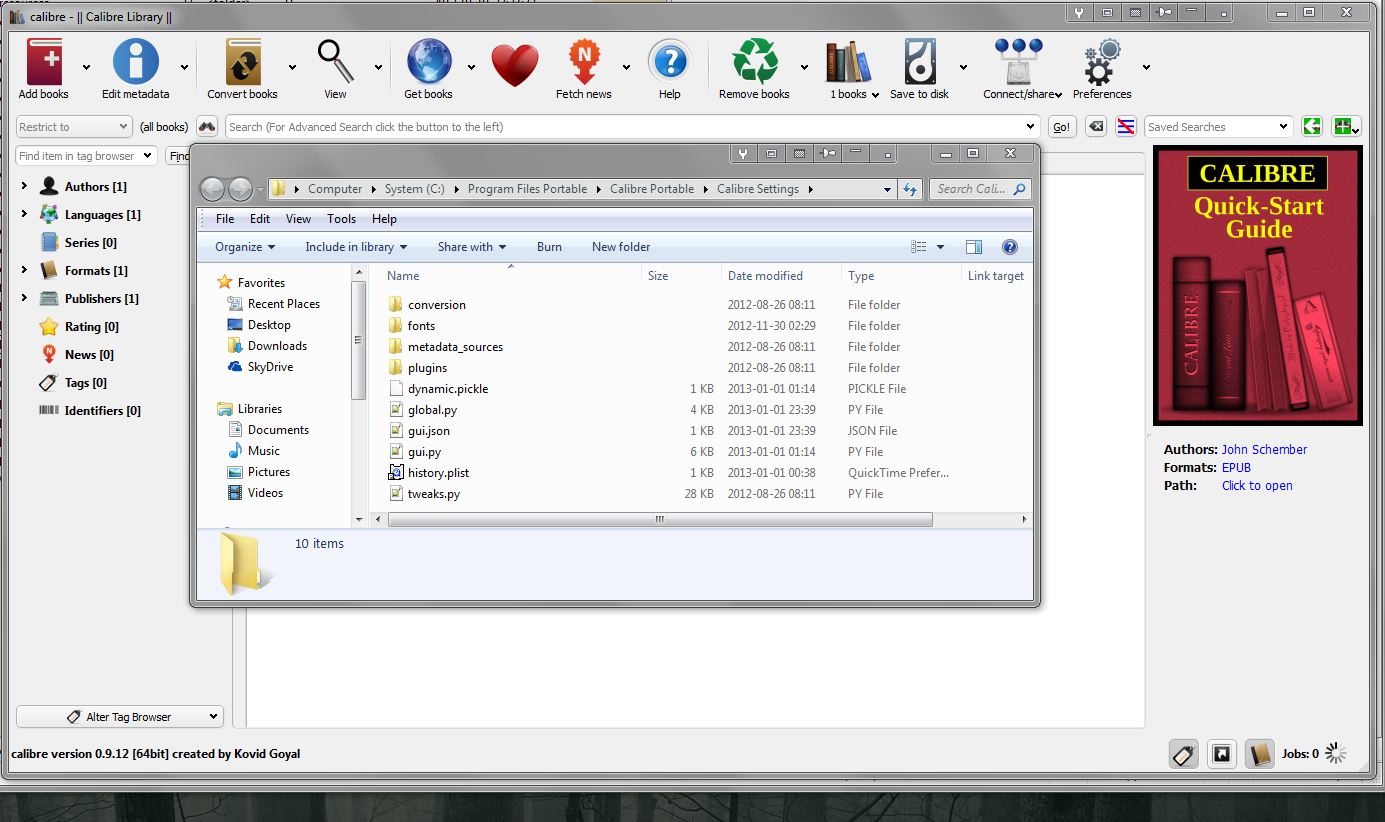This screenshot has width=1385, height=822.
Task: Open the Fetch news dropdown arrow
Action: click(626, 68)
